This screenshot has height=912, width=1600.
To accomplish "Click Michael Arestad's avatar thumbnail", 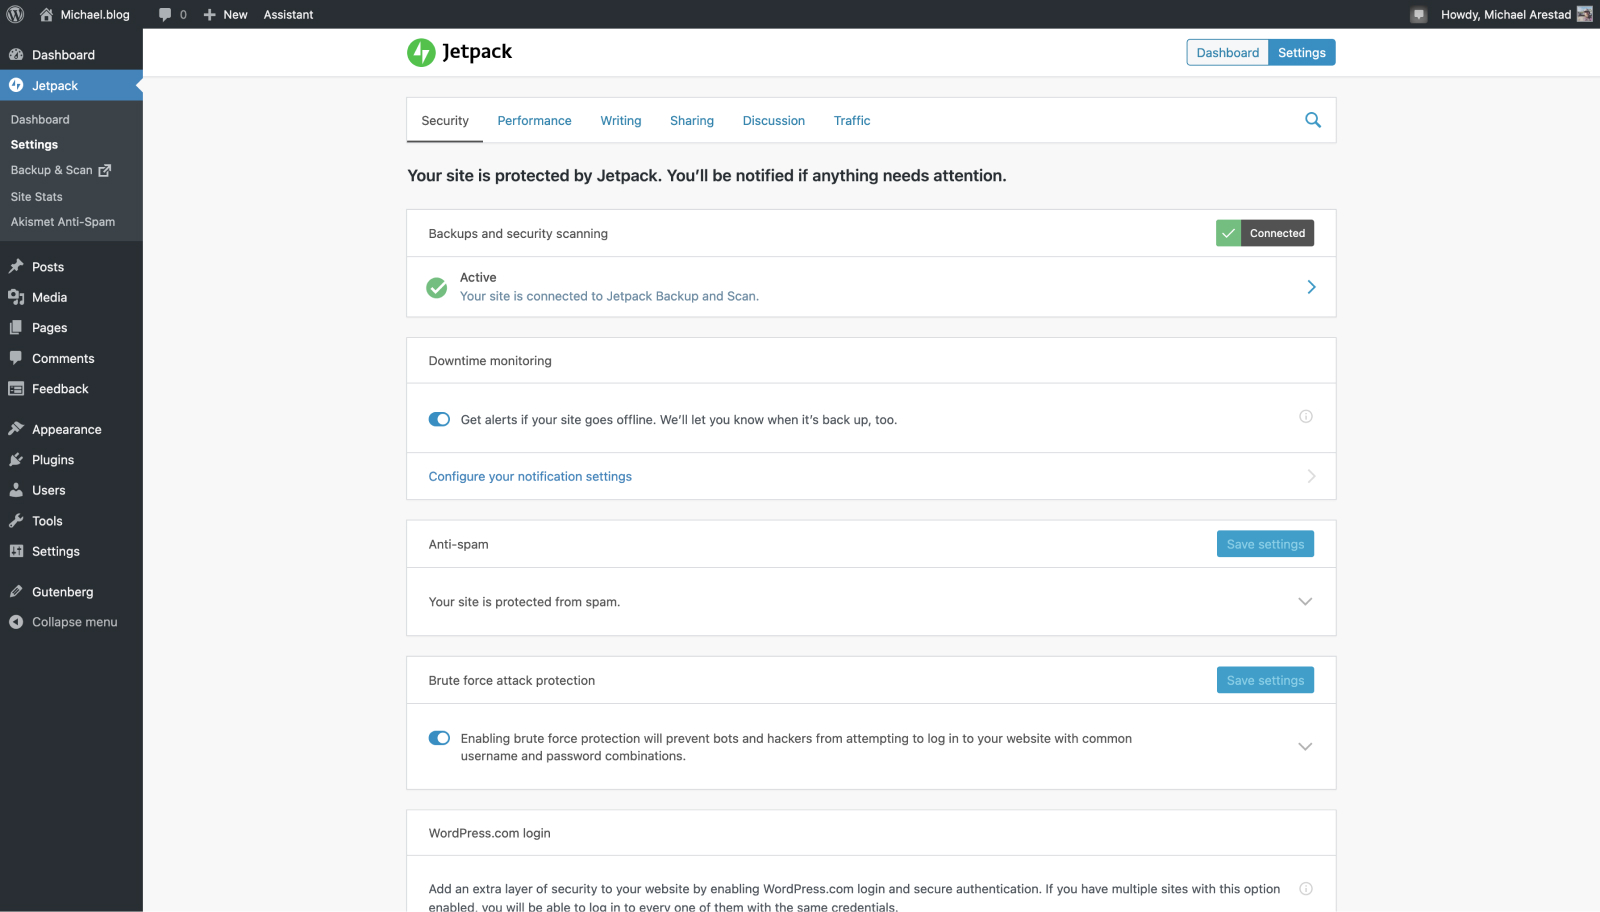I will (1585, 14).
